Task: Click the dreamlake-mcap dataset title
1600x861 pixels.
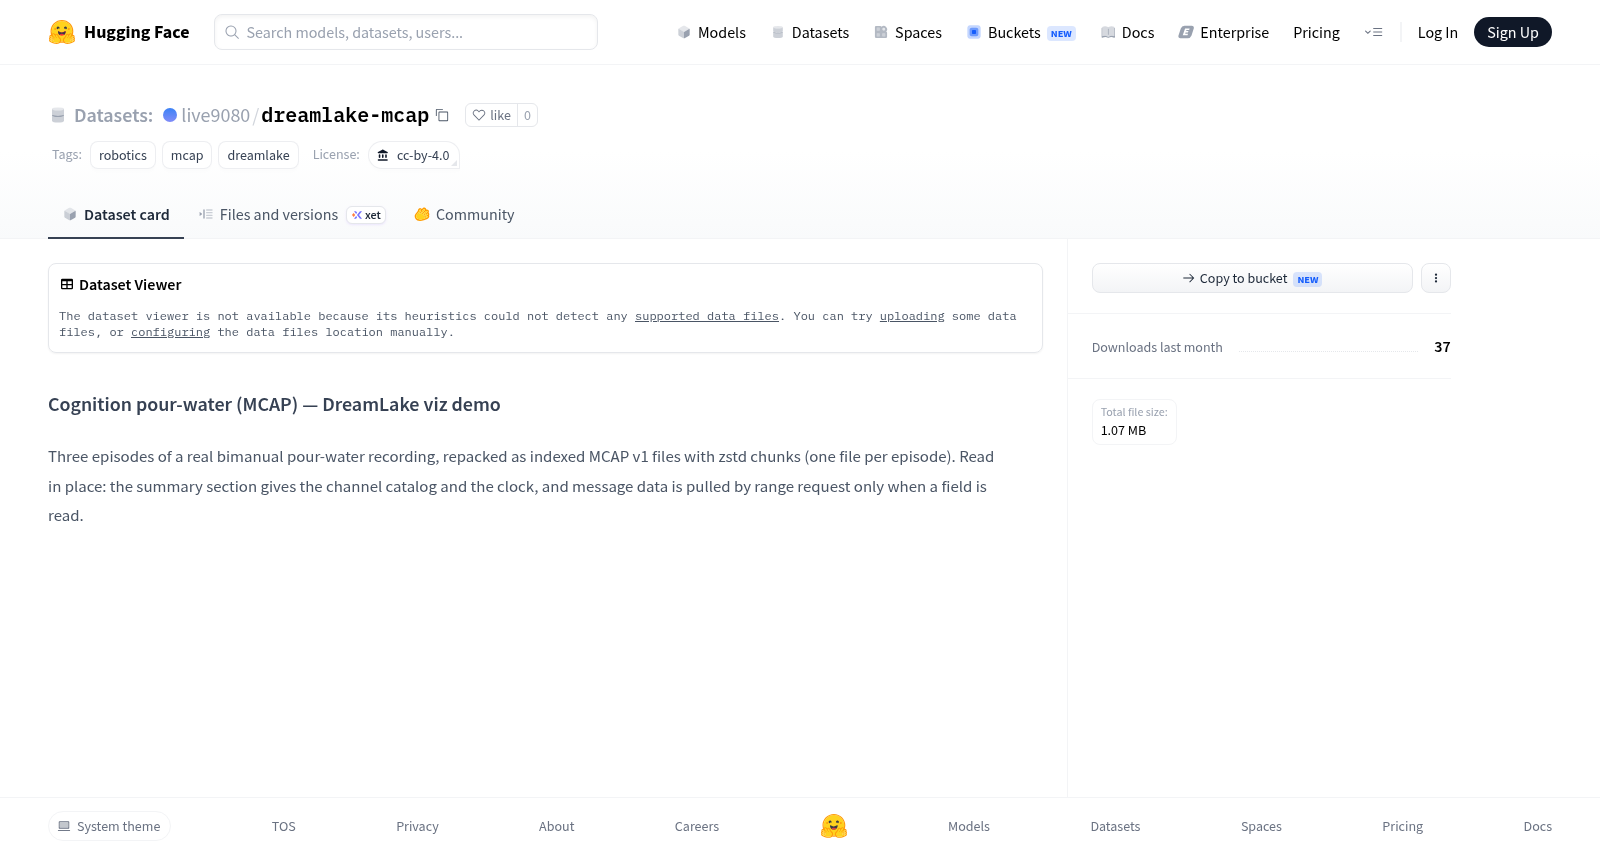Action: (x=345, y=115)
